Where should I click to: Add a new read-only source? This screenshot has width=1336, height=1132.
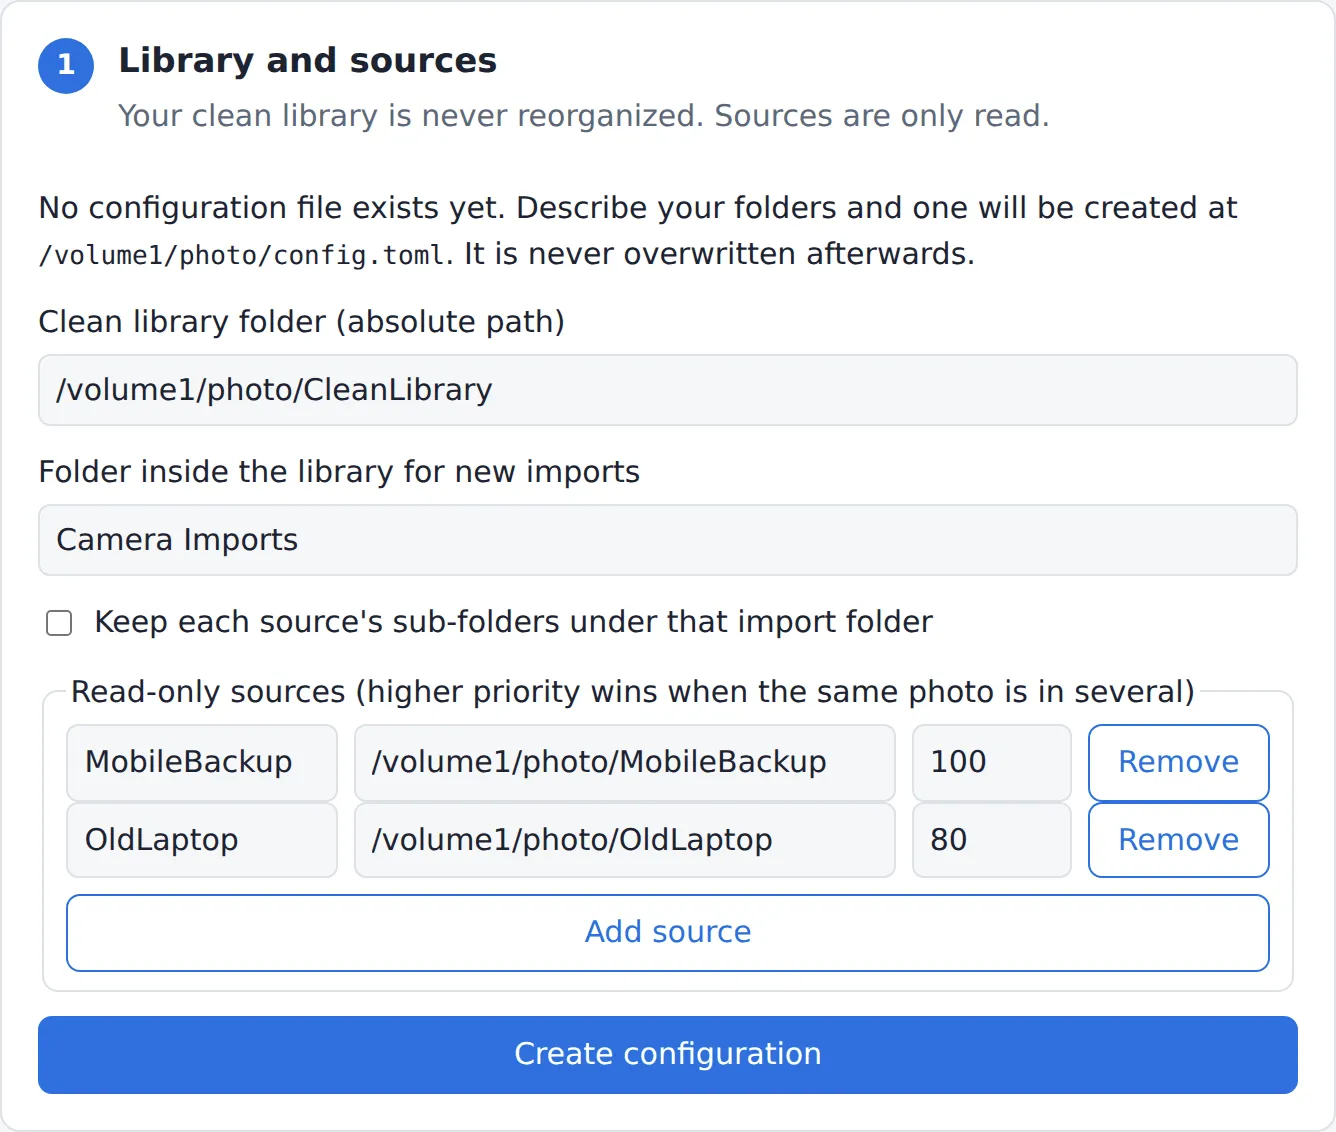point(668,932)
